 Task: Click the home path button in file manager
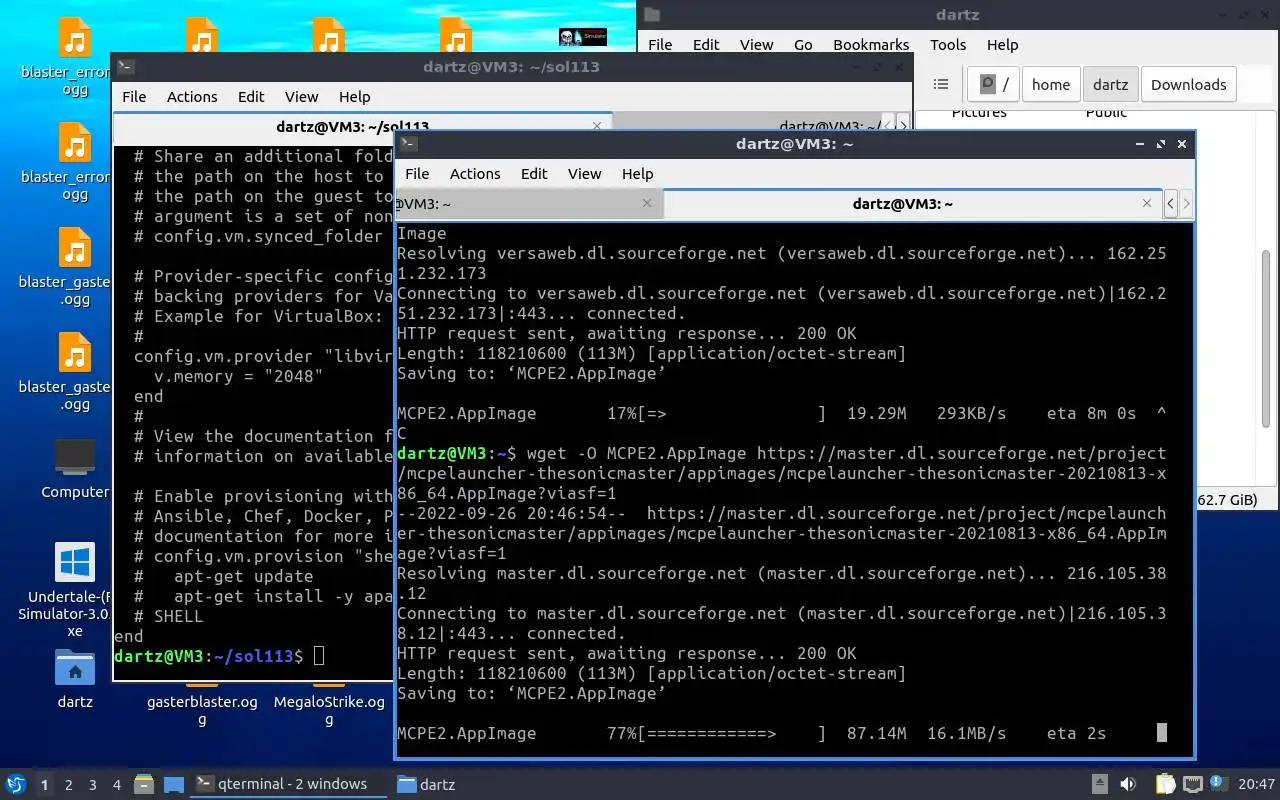(1051, 84)
